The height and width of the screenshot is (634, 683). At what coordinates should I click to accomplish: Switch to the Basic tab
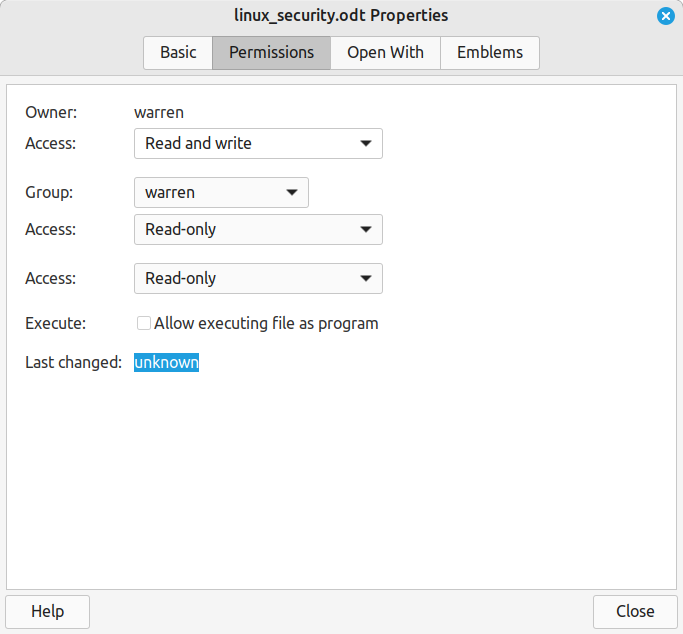[178, 53]
